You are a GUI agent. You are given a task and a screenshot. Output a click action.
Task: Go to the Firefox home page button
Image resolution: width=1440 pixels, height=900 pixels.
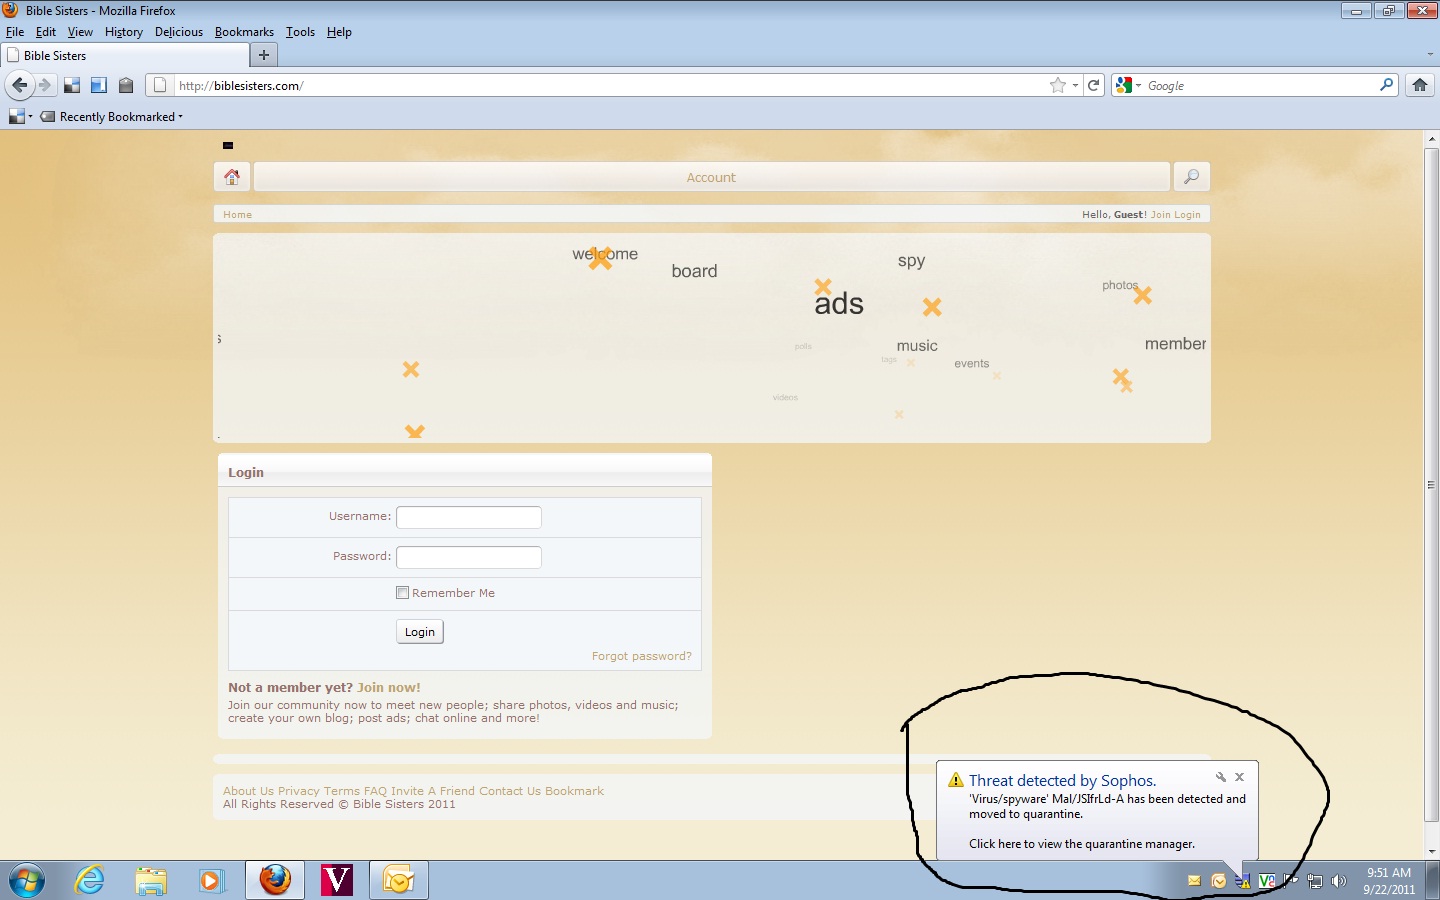(1419, 86)
